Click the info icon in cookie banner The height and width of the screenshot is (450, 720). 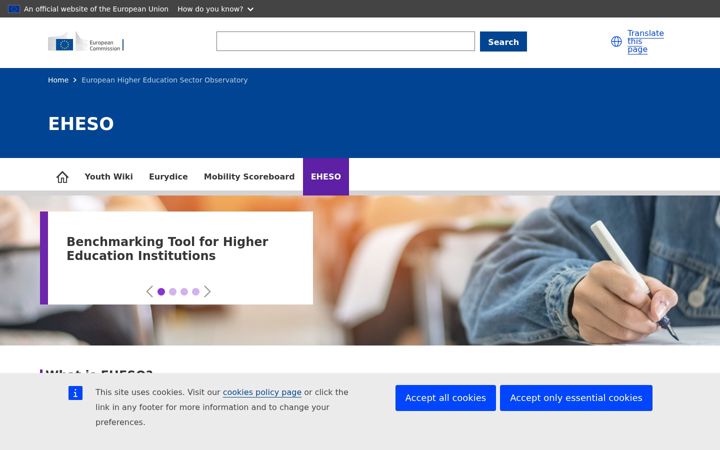75,393
